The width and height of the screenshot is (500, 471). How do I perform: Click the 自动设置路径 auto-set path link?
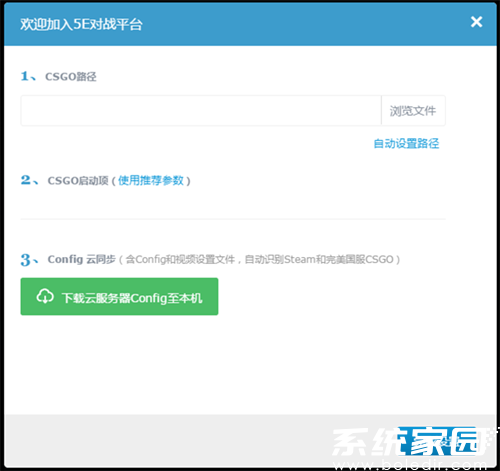[406, 144]
